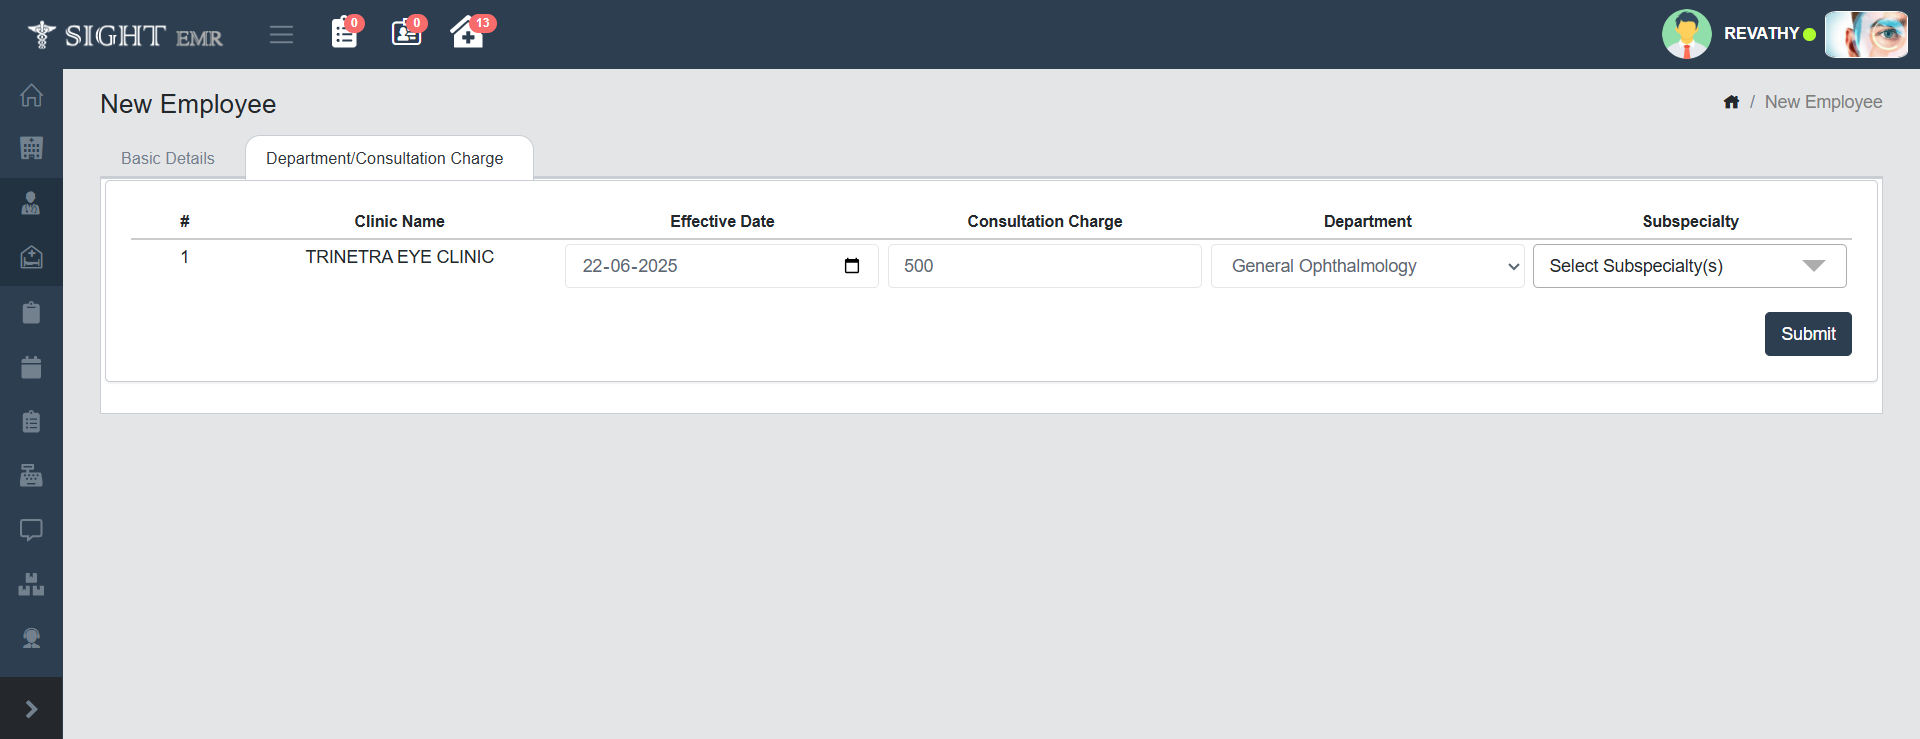Screen dimensions: 1920x739
Task: Open the calendar sidebar icon
Action: pyautogui.click(x=31, y=367)
